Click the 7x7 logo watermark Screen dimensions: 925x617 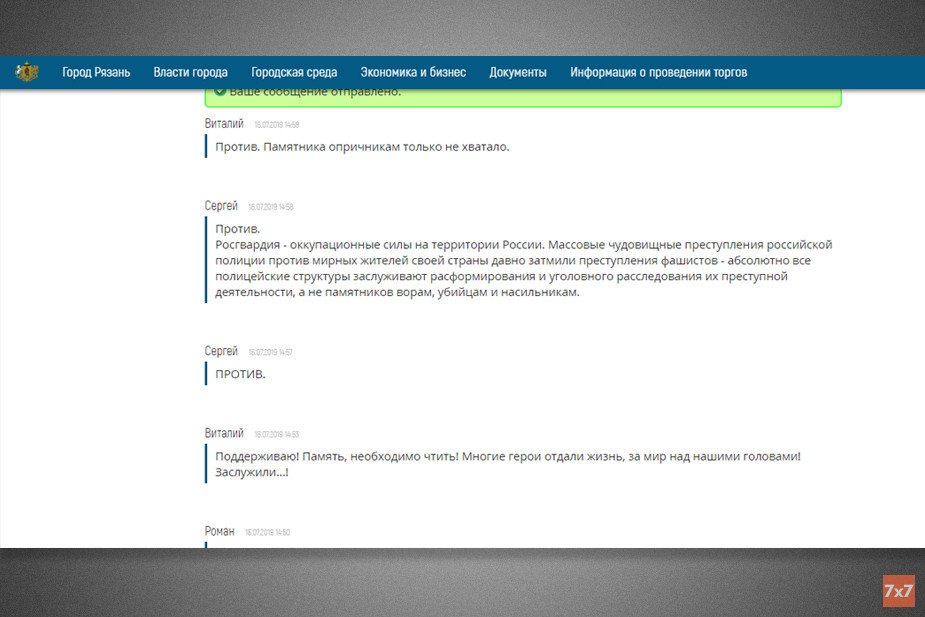tap(898, 591)
